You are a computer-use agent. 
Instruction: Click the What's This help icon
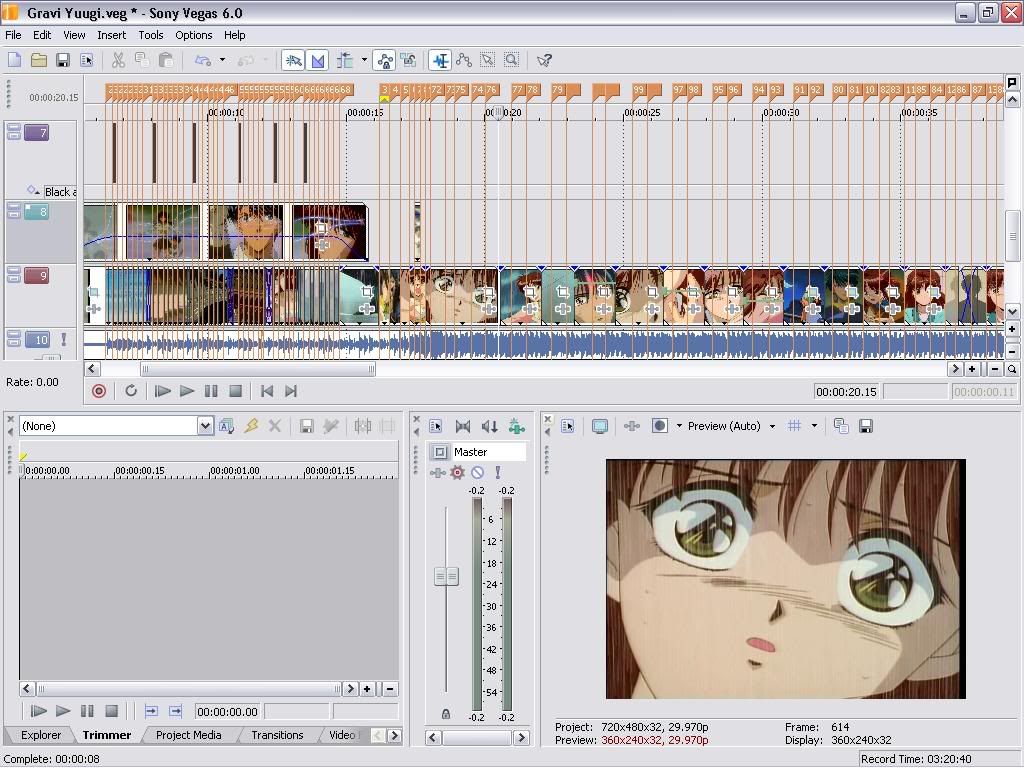point(544,60)
